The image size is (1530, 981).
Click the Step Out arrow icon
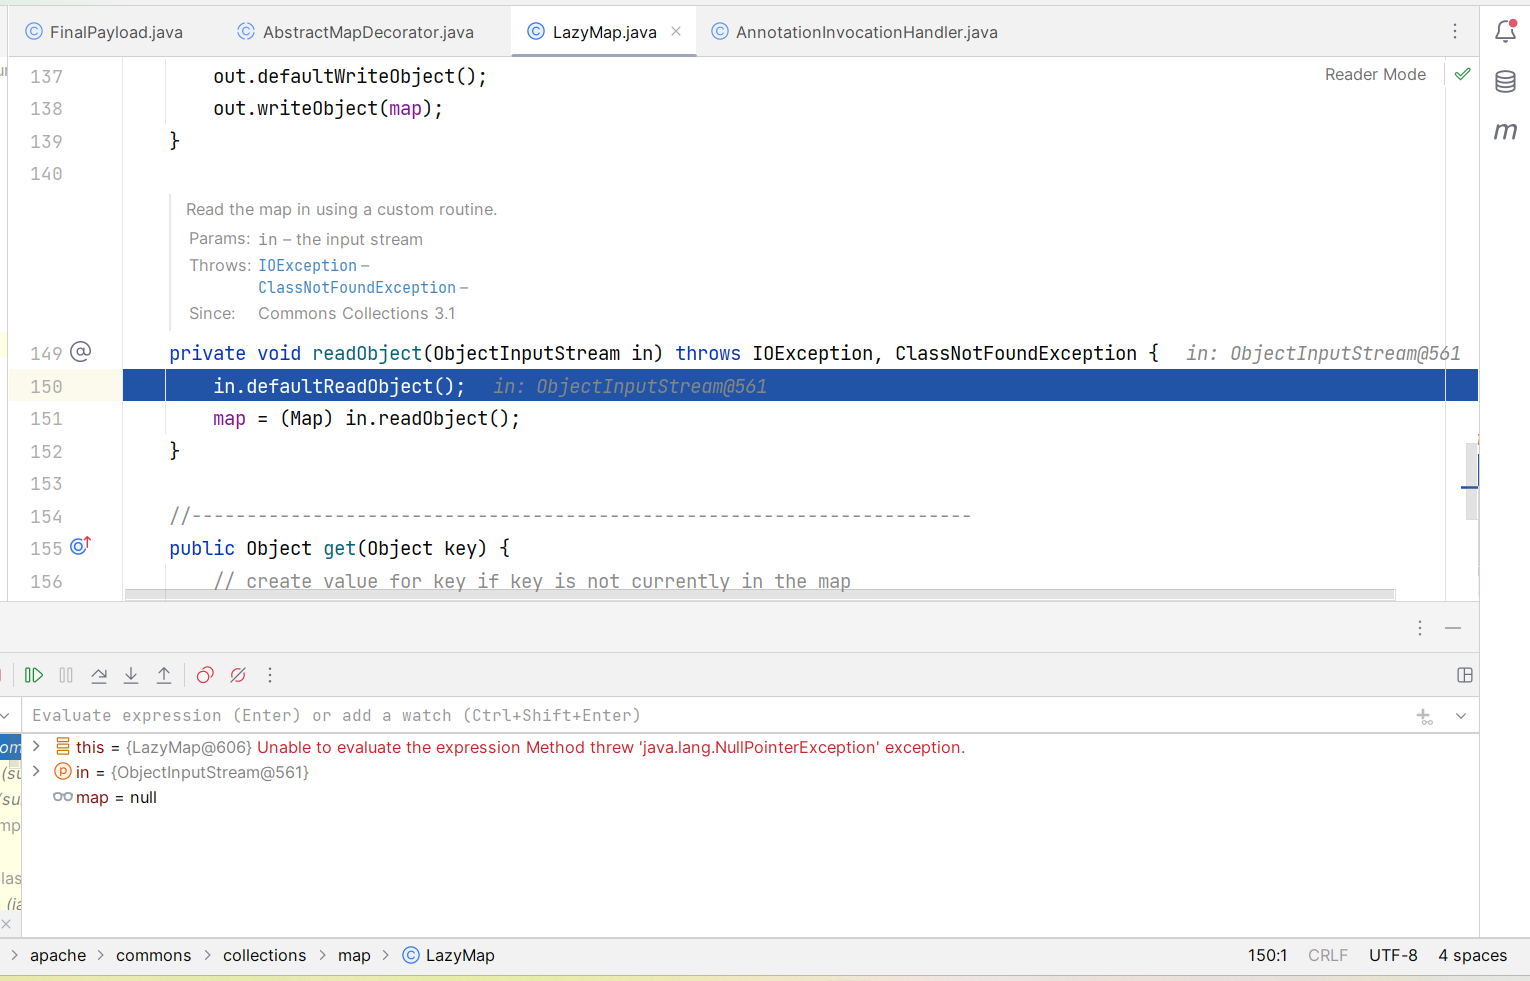(x=164, y=675)
